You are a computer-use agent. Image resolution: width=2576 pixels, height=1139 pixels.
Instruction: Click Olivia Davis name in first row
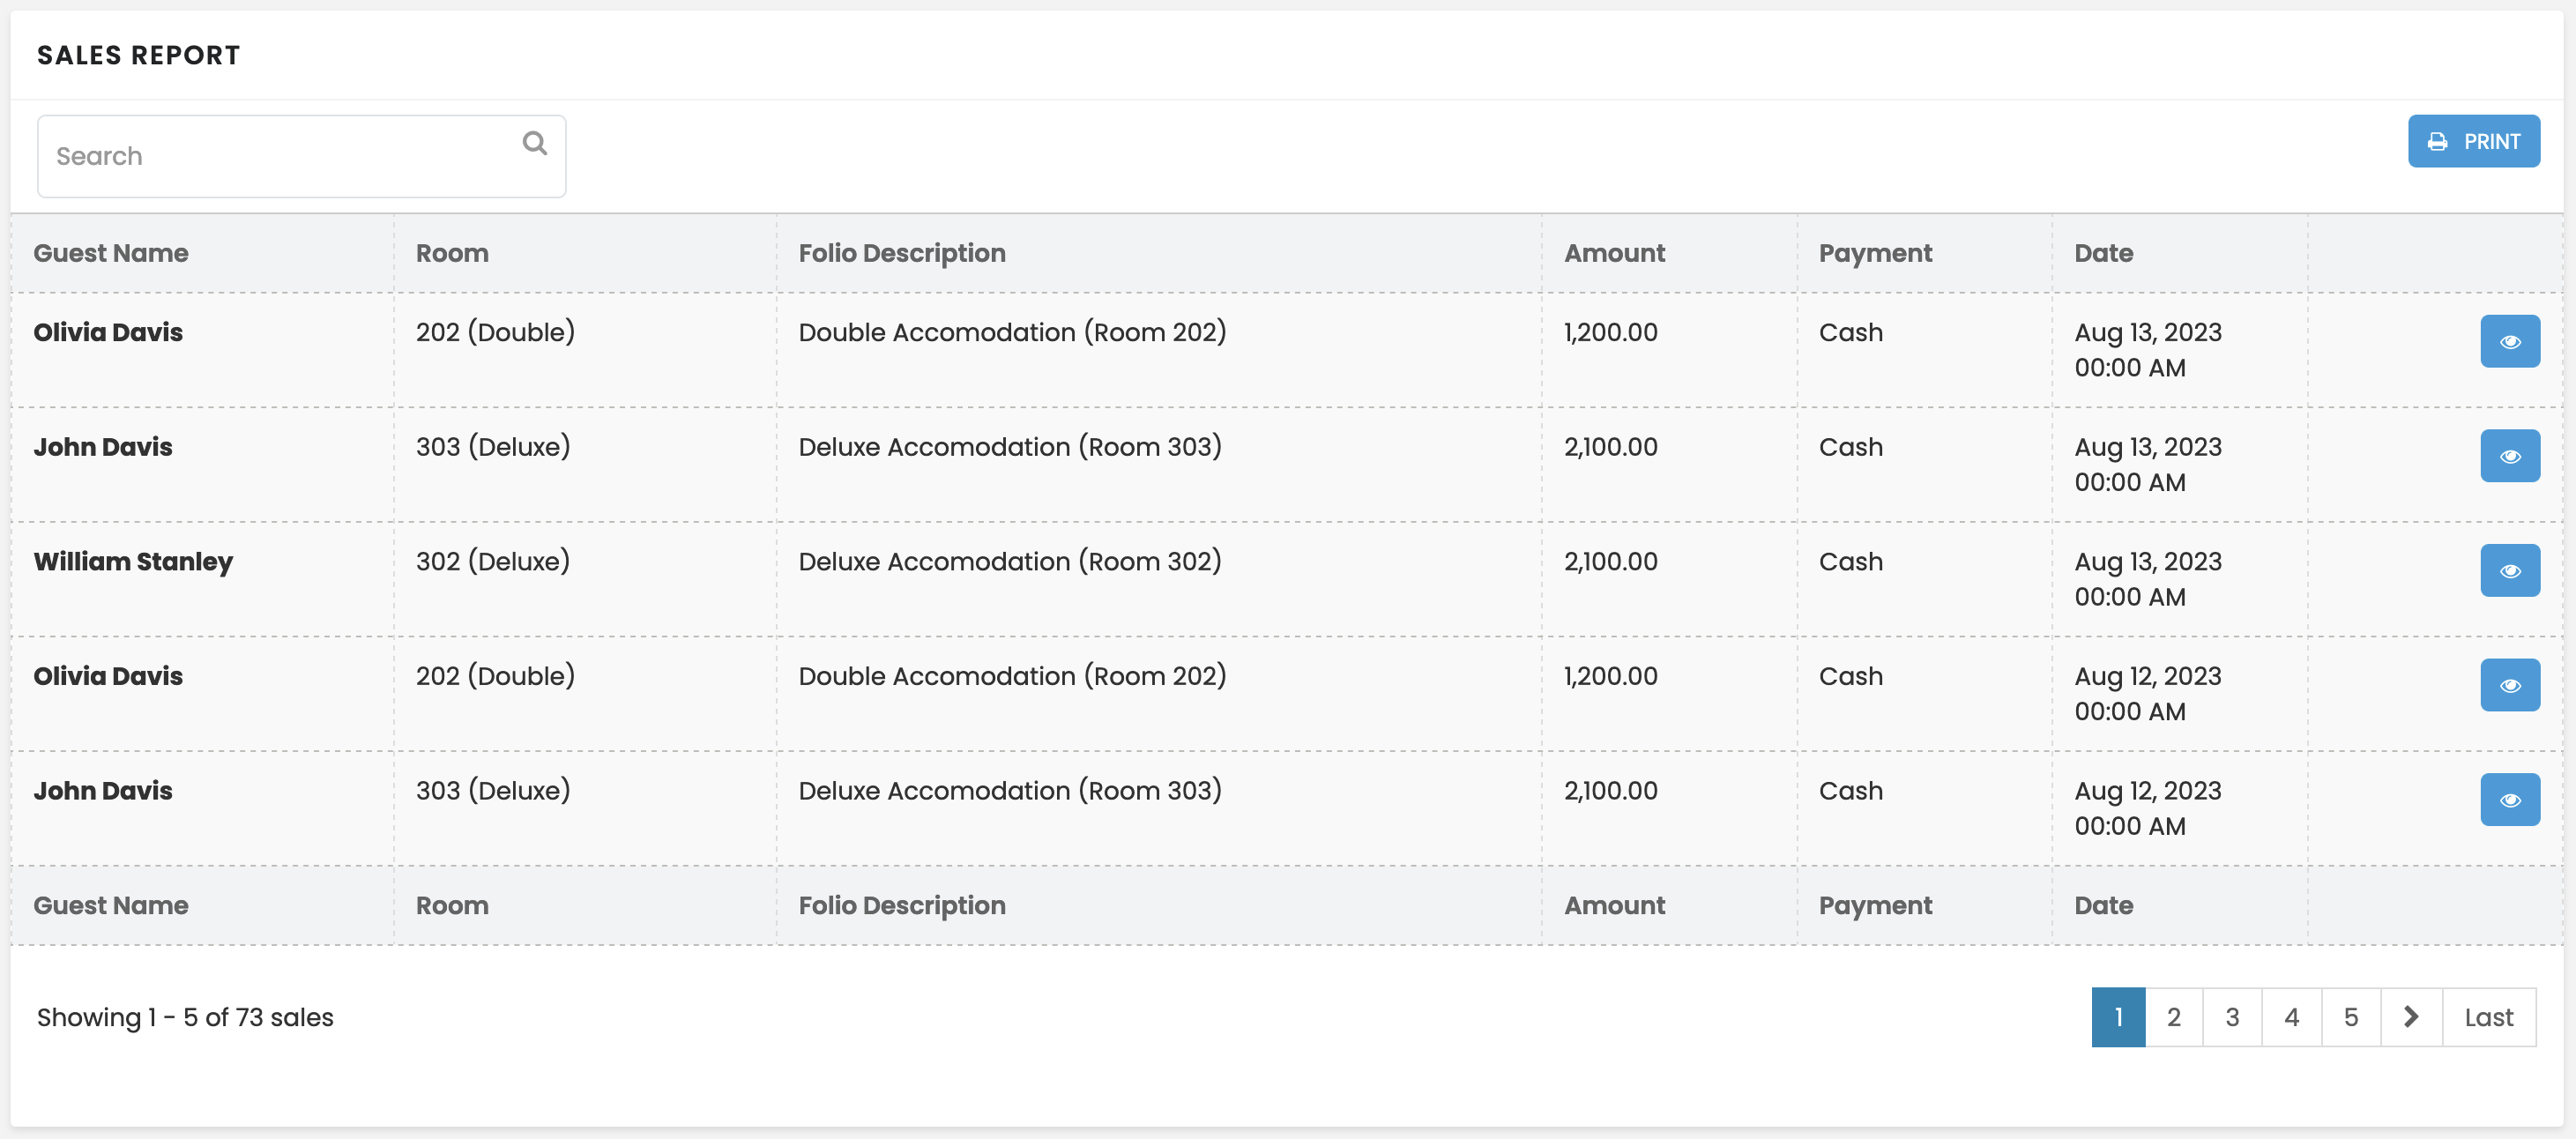tap(108, 332)
